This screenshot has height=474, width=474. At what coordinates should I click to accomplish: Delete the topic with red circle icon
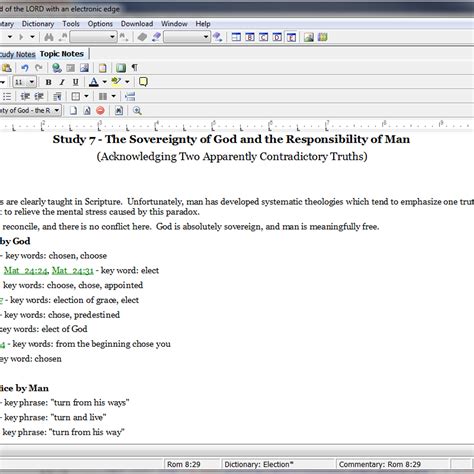click(100, 110)
